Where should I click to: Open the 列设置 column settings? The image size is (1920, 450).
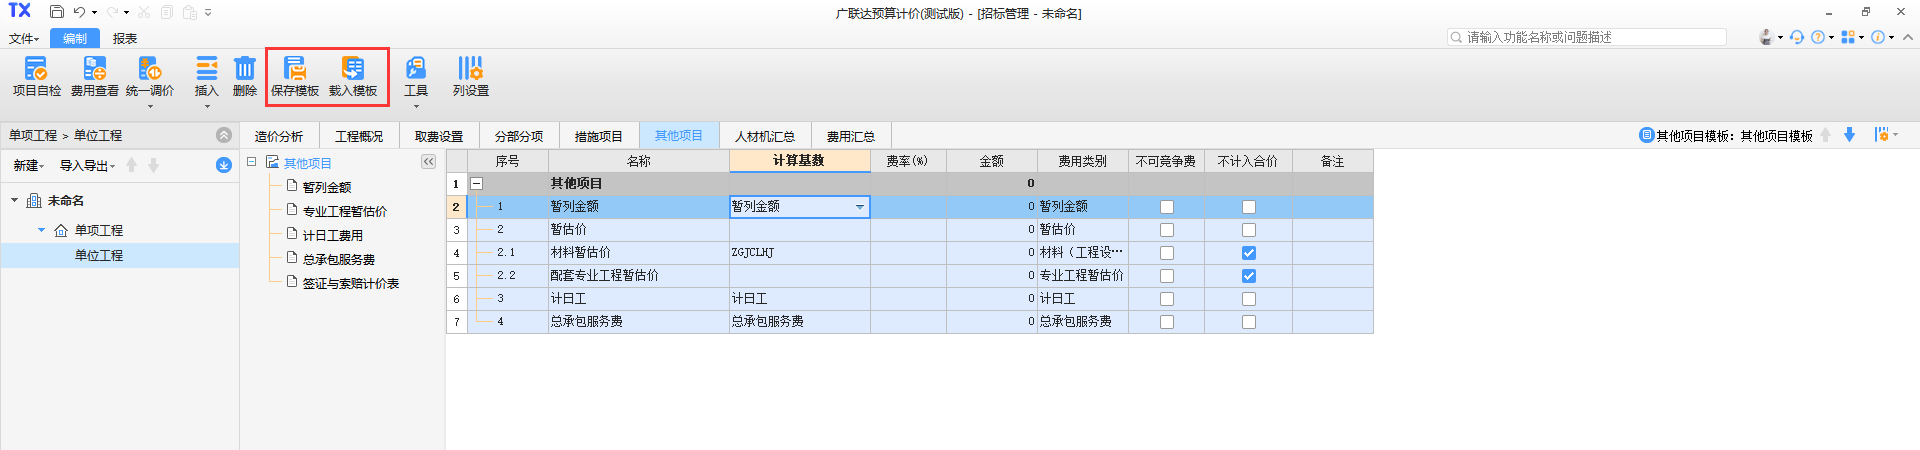click(470, 68)
